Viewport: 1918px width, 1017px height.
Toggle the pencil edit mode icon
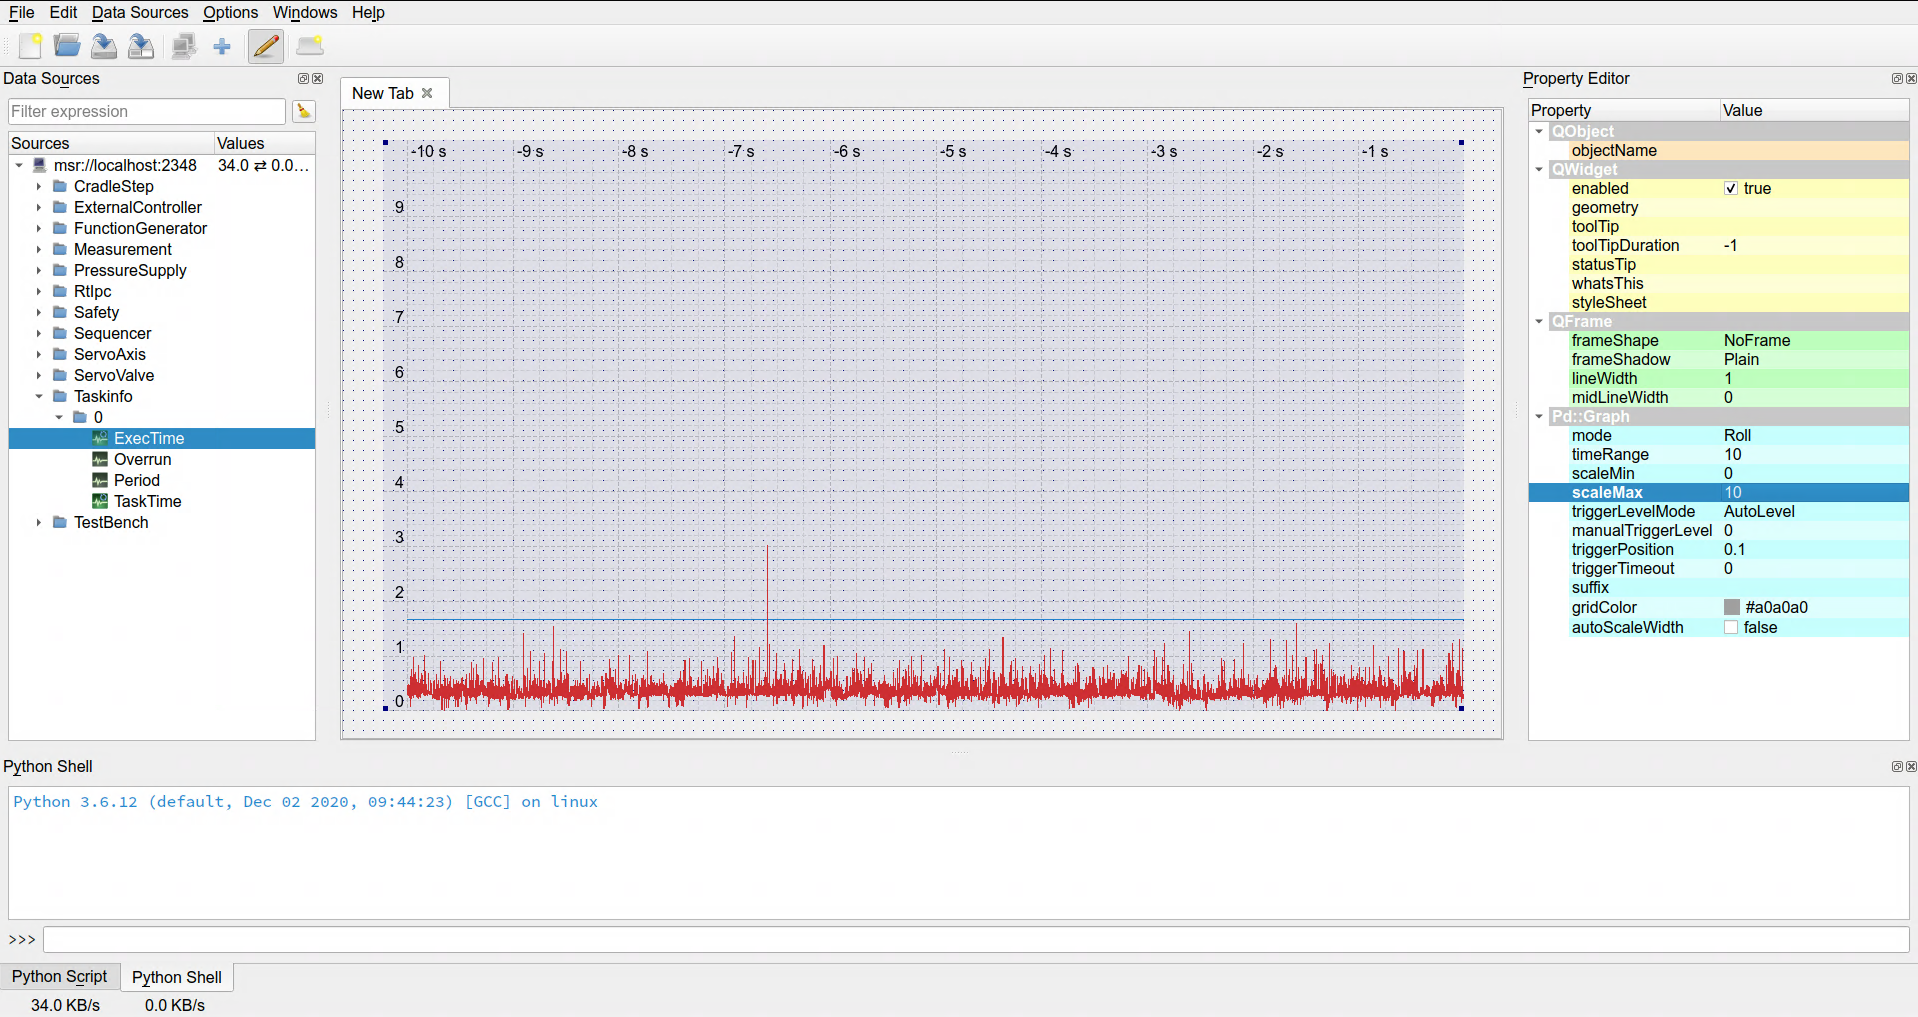tap(266, 46)
